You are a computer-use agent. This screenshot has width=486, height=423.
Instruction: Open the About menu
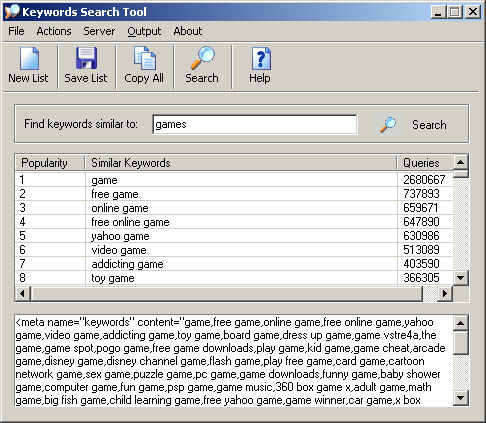coord(188,31)
